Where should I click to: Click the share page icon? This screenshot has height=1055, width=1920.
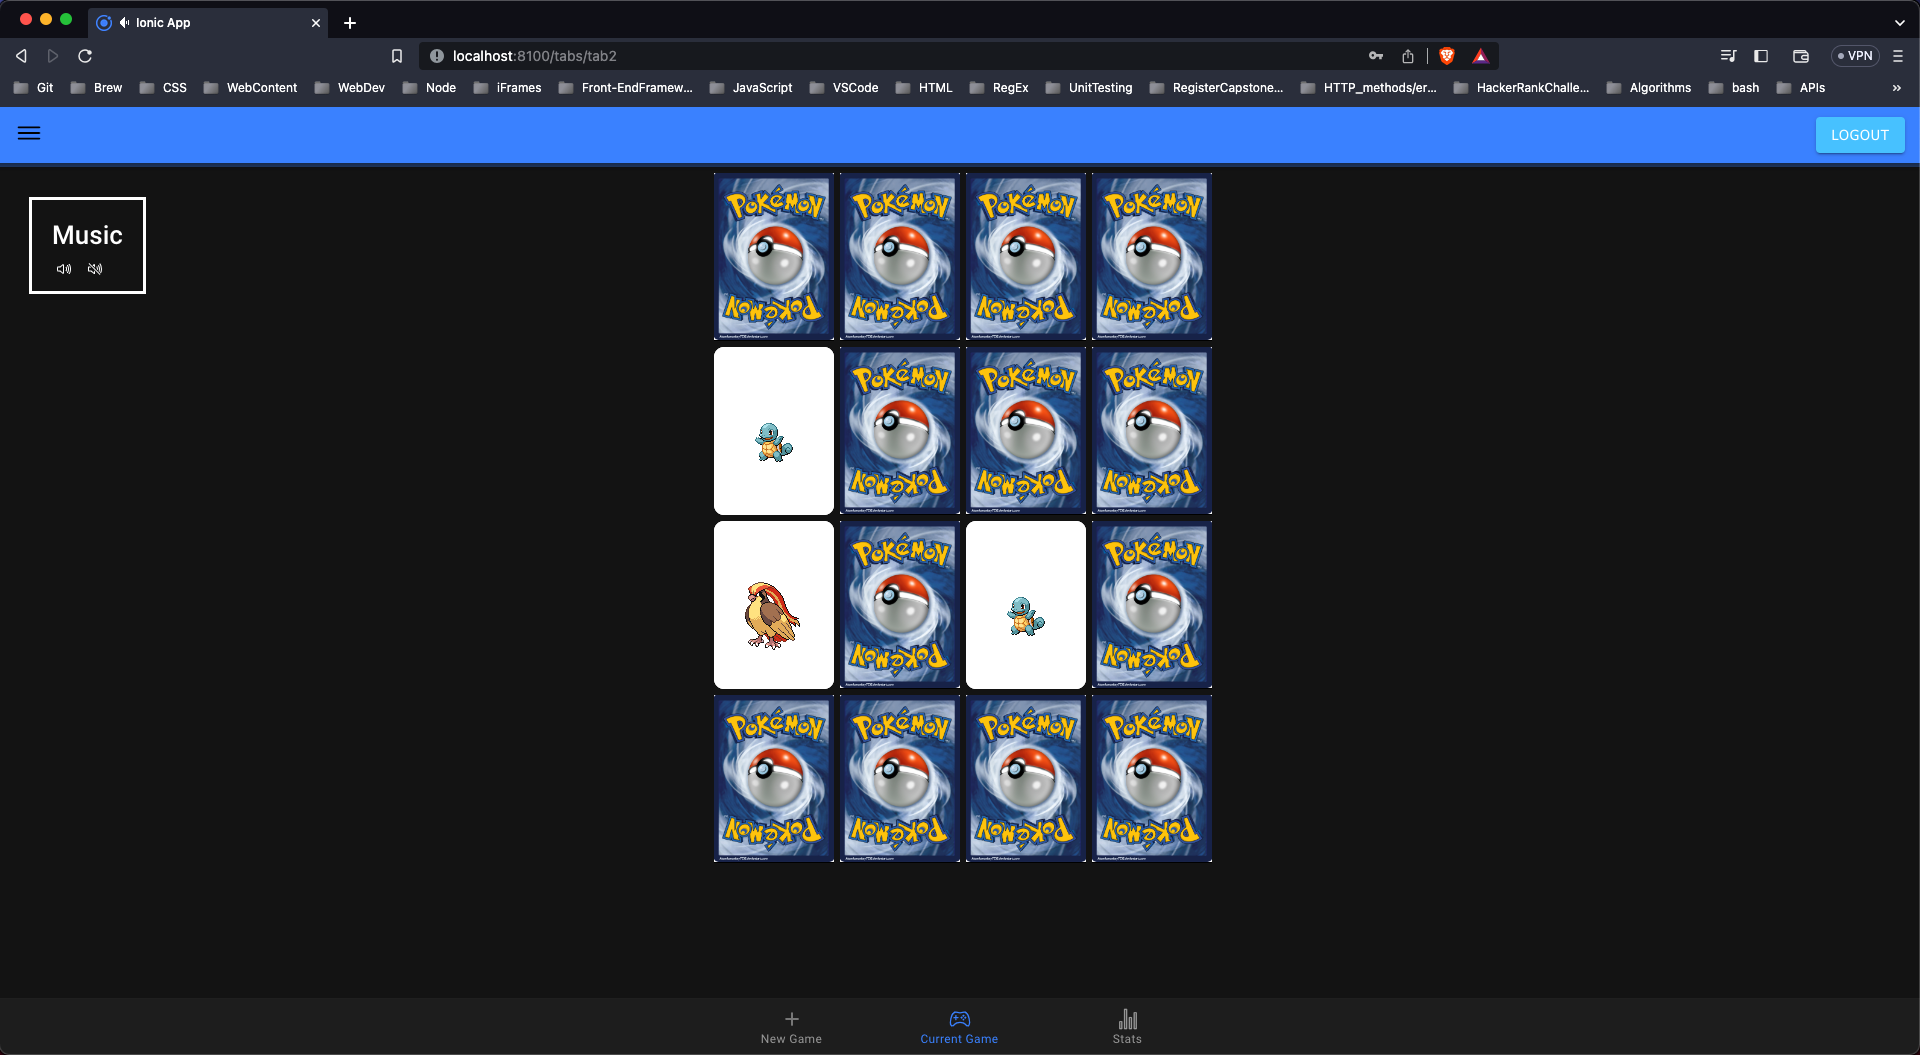click(x=1408, y=56)
